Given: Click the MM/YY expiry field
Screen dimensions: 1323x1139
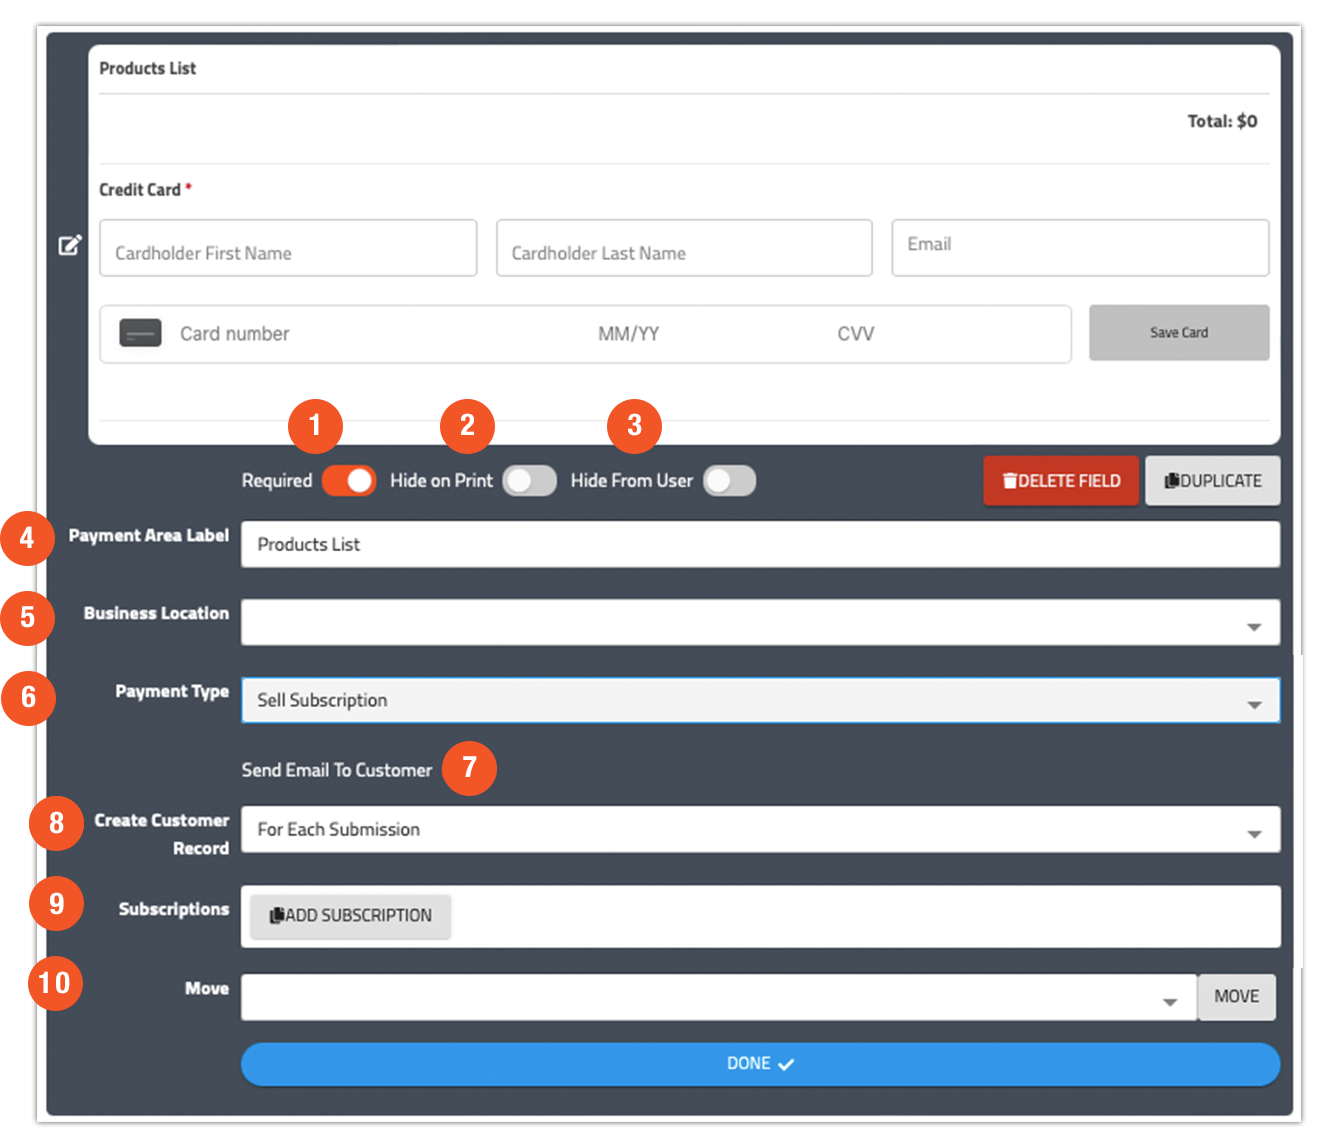Looking at the screenshot, I should [x=629, y=334].
